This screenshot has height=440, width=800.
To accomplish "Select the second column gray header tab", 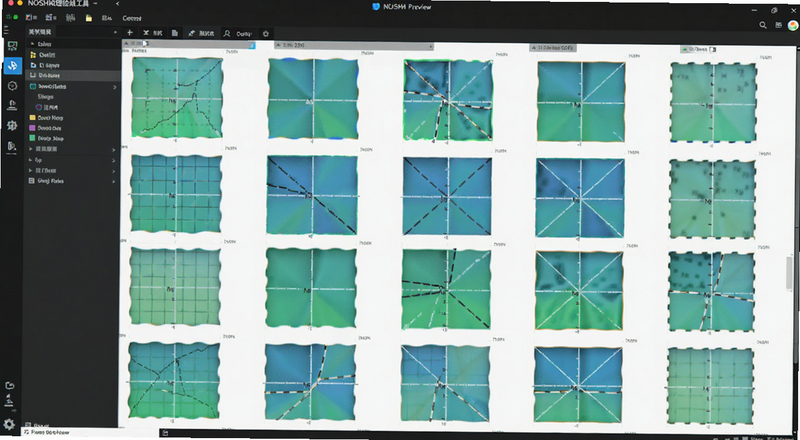I will (354, 46).
